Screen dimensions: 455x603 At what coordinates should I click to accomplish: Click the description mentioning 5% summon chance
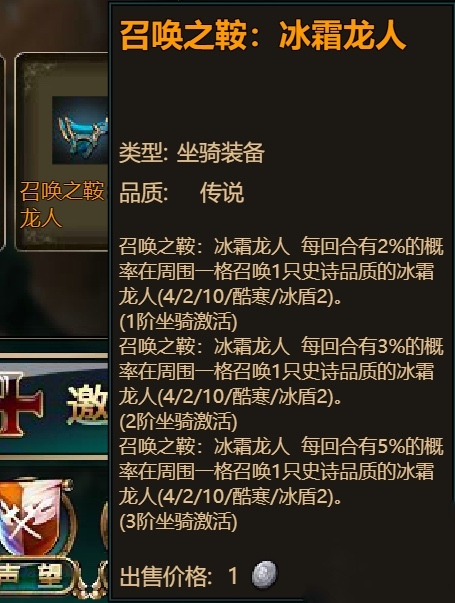[281, 471]
